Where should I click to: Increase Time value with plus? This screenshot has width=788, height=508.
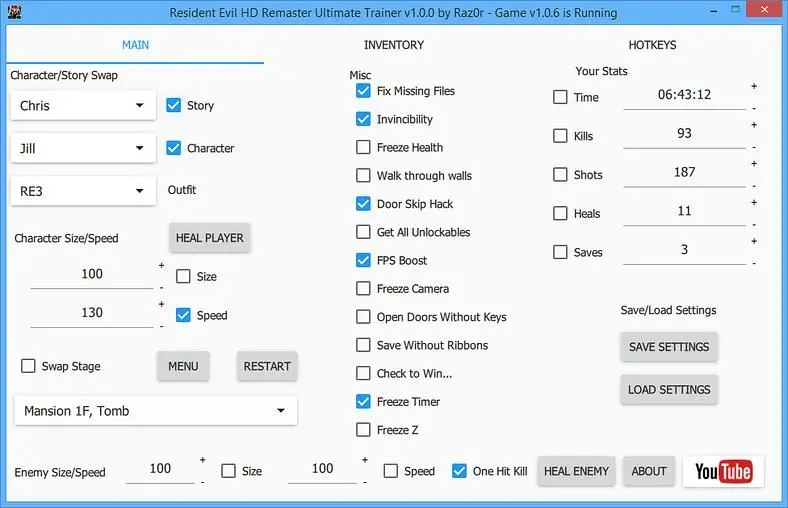[x=754, y=86]
